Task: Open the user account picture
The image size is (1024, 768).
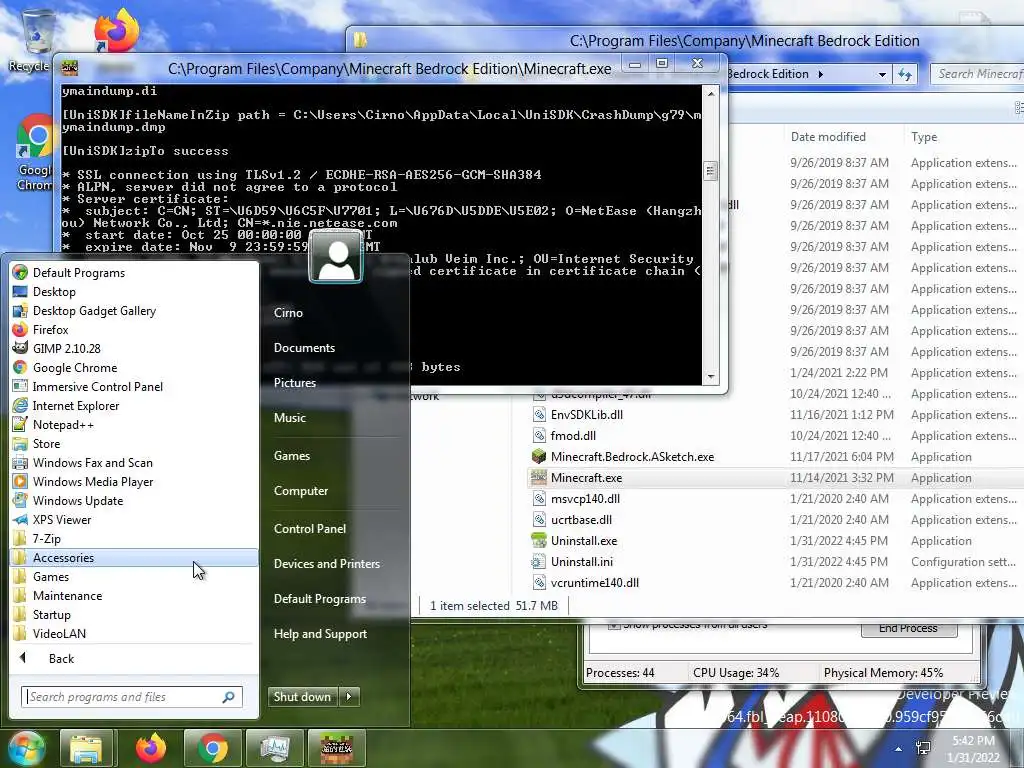Action: click(336, 256)
